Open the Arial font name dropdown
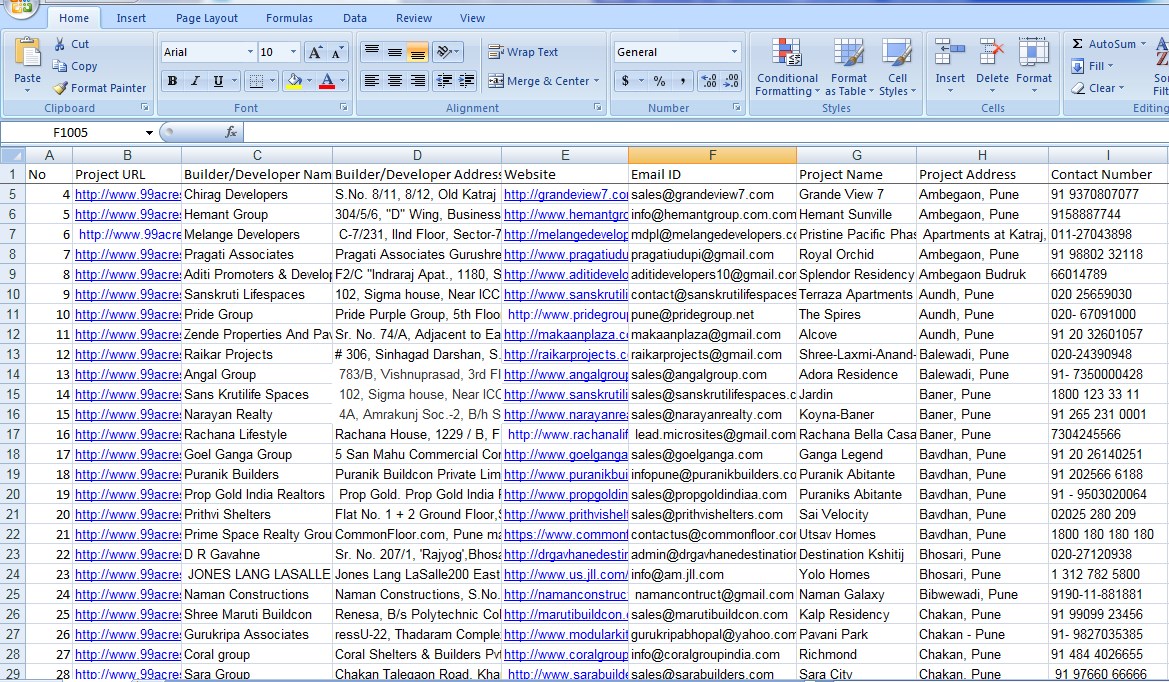The width and height of the screenshot is (1169, 682). click(250, 52)
